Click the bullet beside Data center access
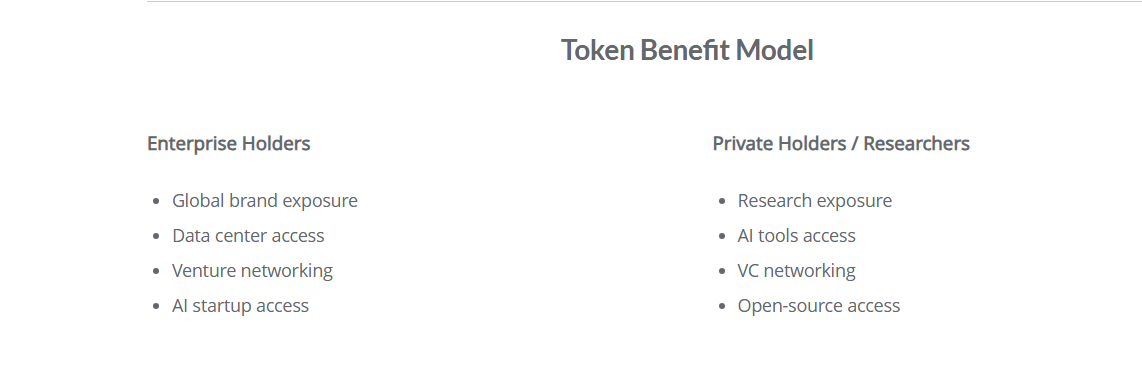This screenshot has height=379, width=1142. [156, 236]
